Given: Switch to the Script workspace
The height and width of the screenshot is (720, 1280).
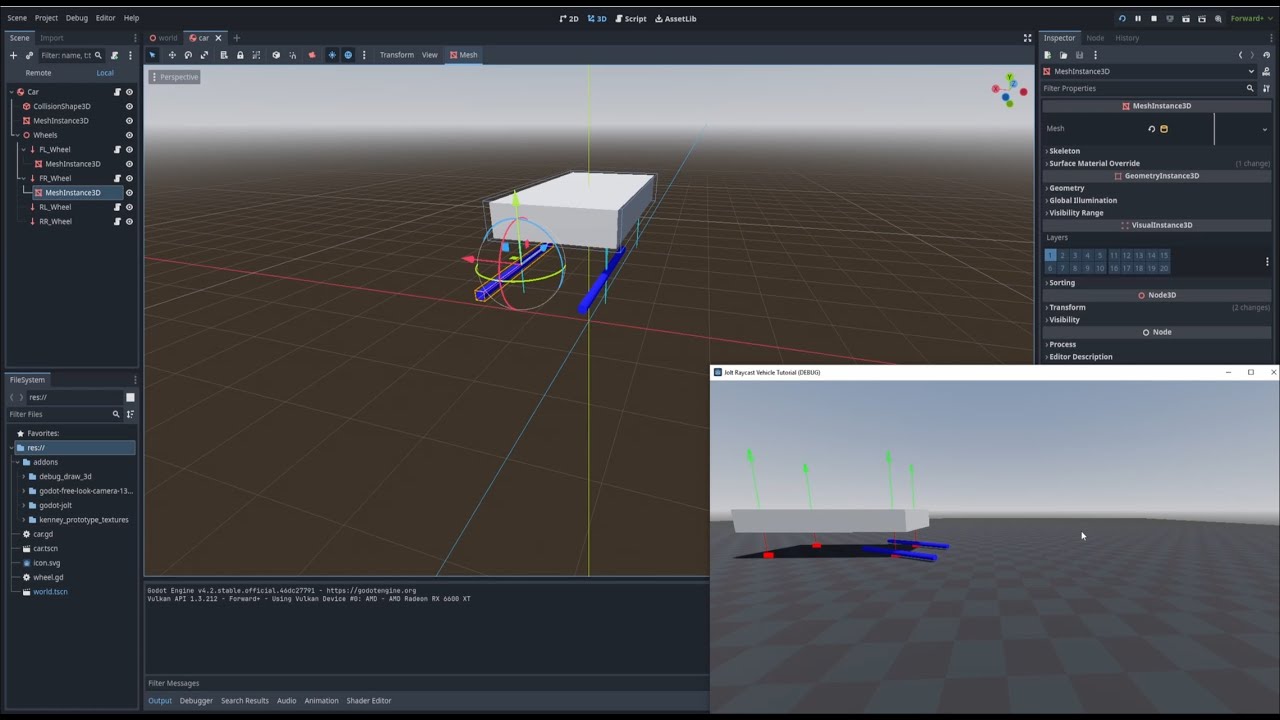Looking at the screenshot, I should (630, 18).
